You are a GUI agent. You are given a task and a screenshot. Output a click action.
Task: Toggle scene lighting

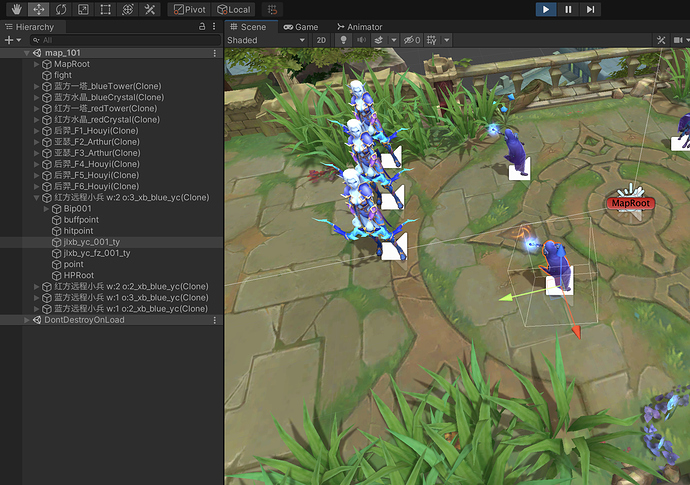pyautogui.click(x=343, y=40)
